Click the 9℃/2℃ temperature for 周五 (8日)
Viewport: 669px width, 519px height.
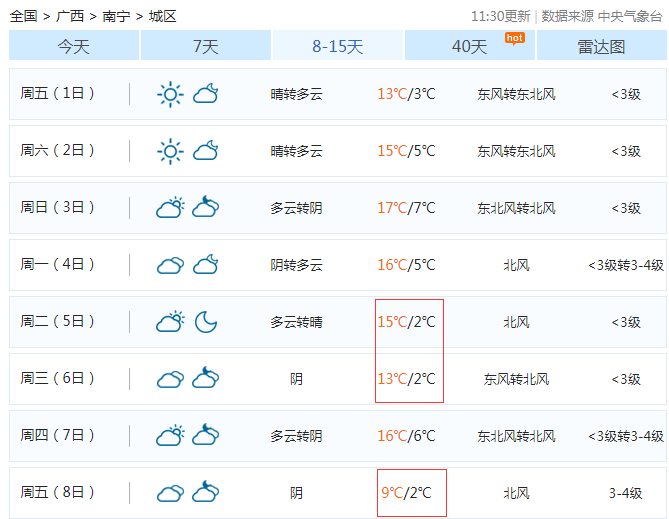407,493
